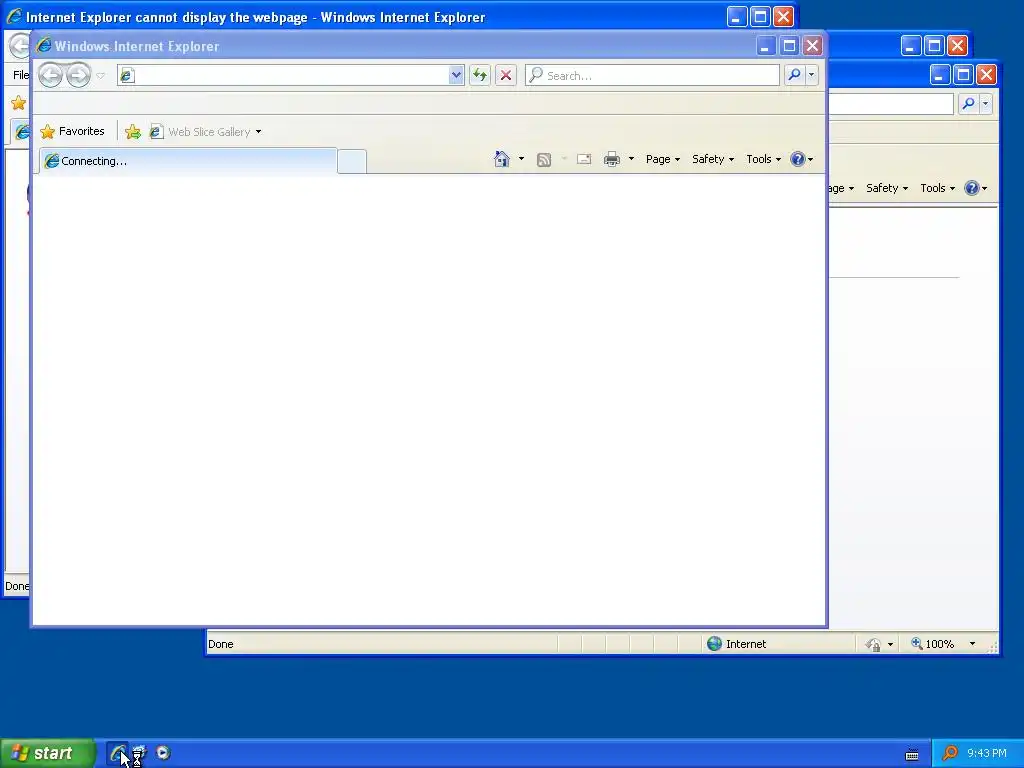1024x768 pixels.
Task: Open the Safety menu in front window
Action: point(713,159)
